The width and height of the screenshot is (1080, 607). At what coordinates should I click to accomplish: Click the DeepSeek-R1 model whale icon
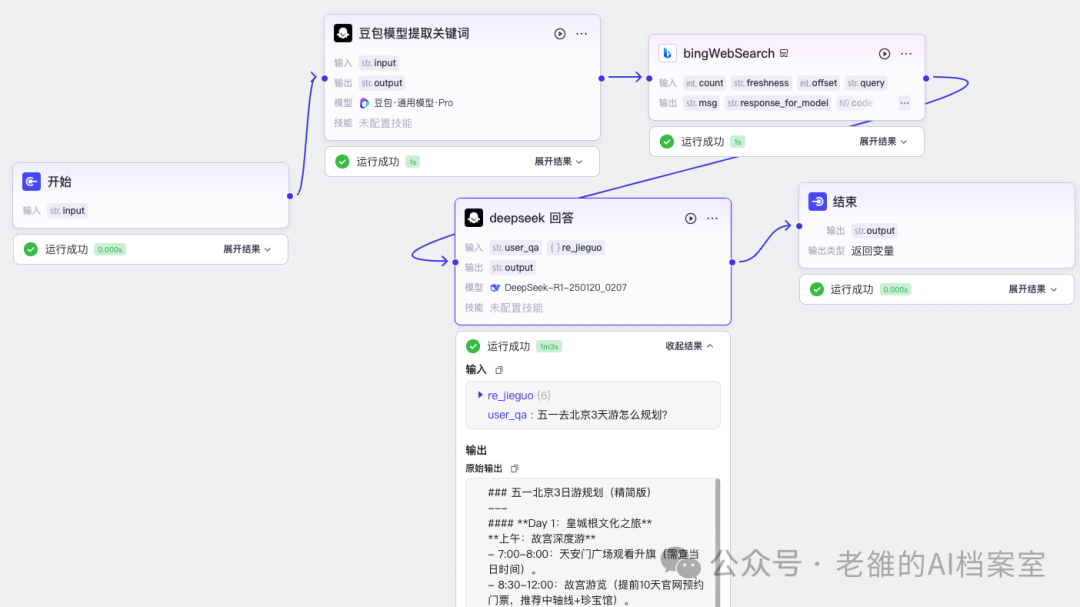495,288
